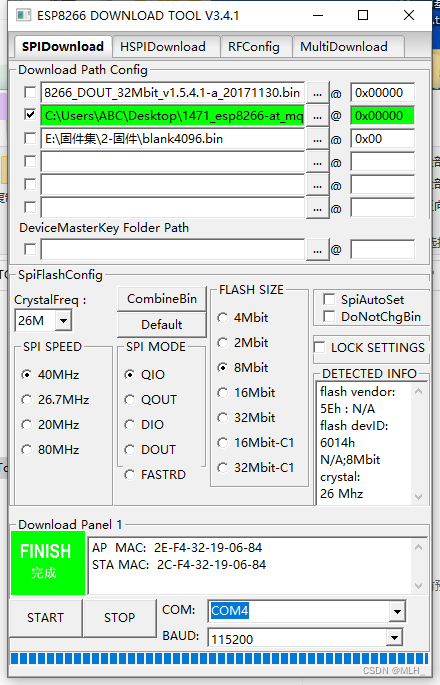This screenshot has width=440, height=685.
Task: Choose DOUT SPI mode
Action: [150, 449]
